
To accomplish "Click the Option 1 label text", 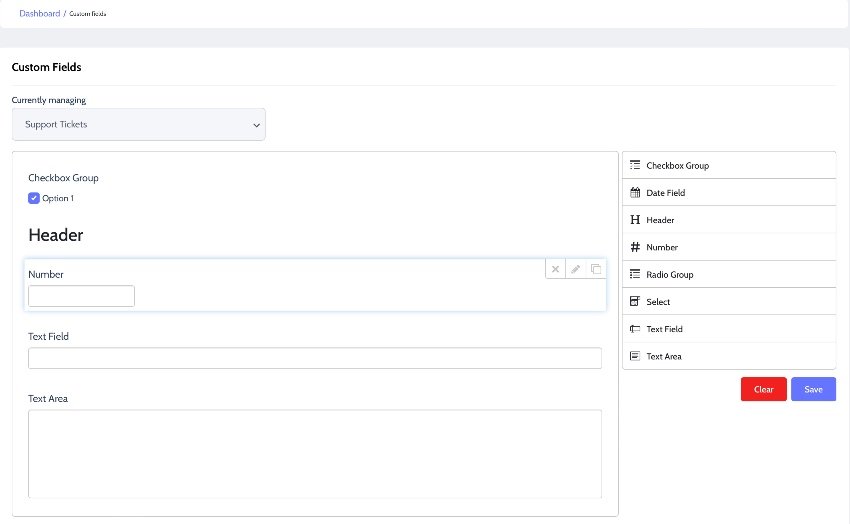I will click(x=58, y=198).
